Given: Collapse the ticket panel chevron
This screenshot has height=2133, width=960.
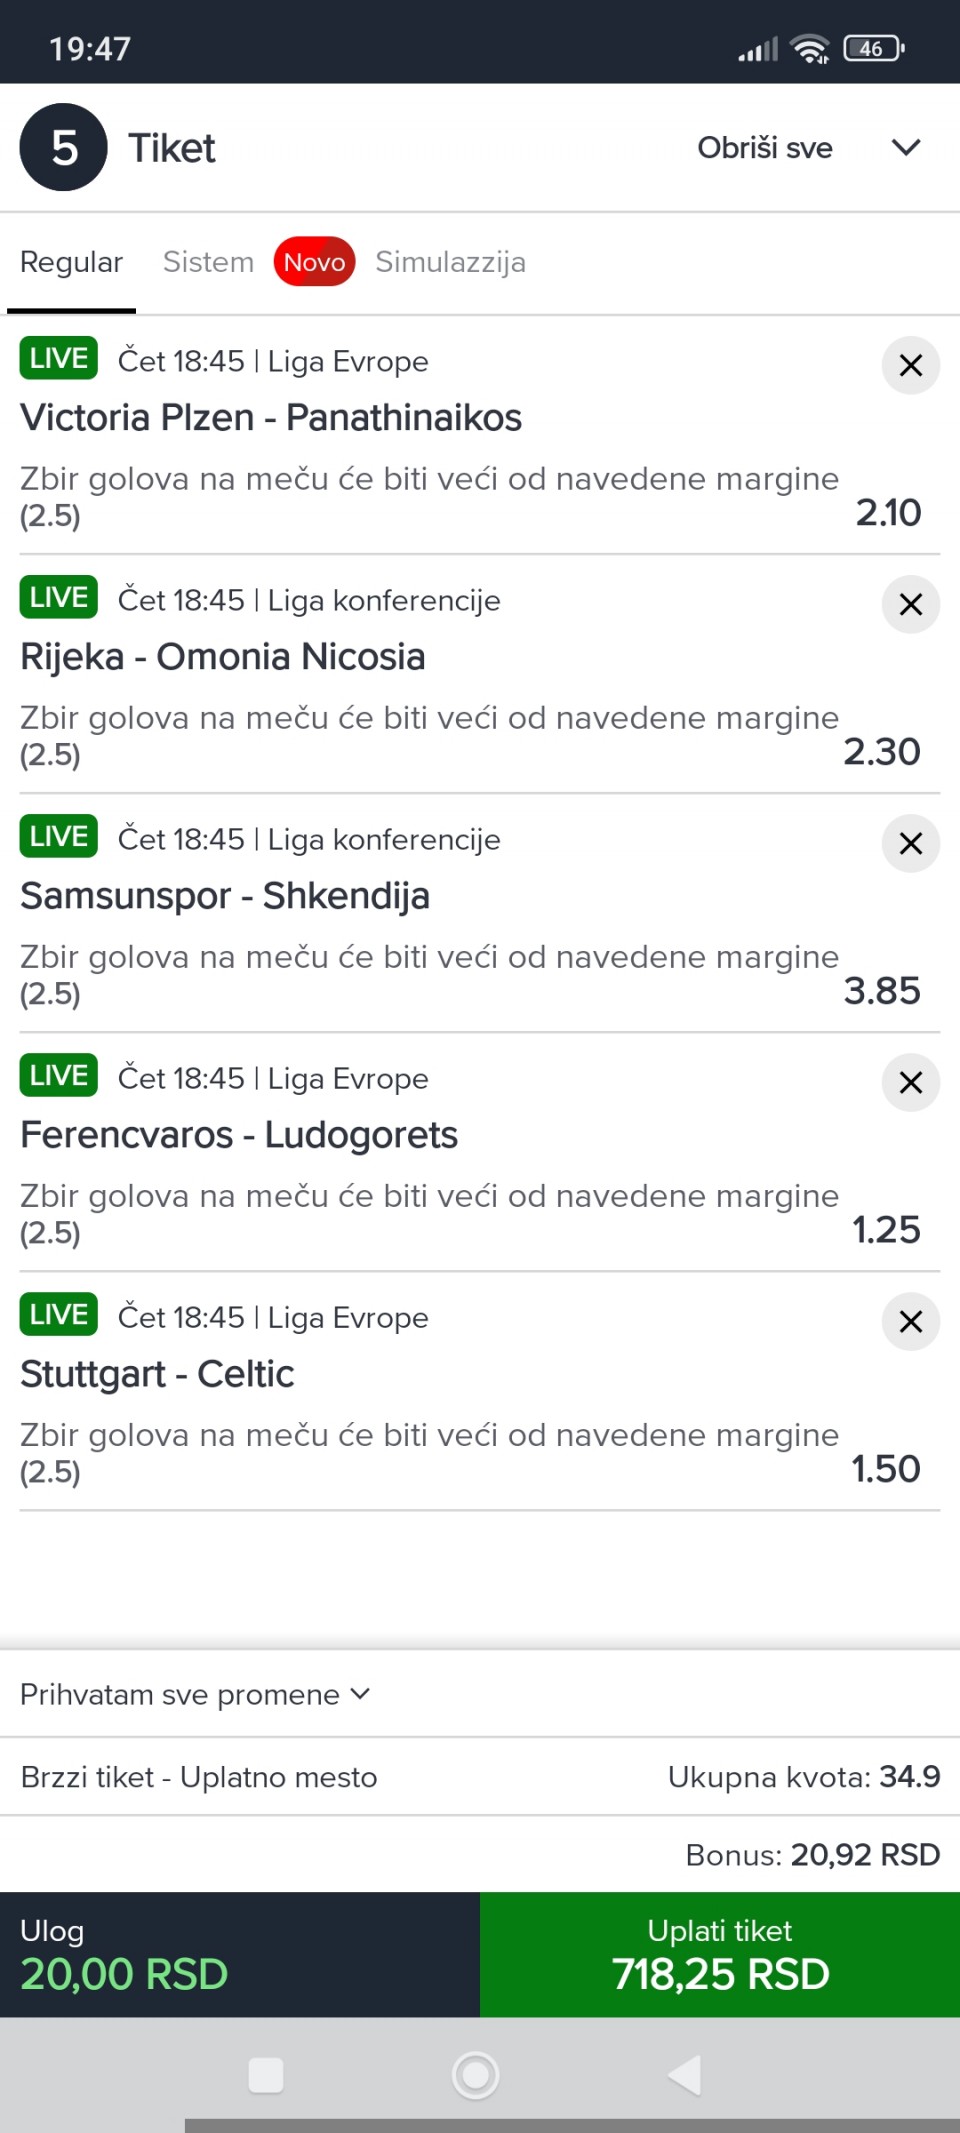Looking at the screenshot, I should pos(905,148).
